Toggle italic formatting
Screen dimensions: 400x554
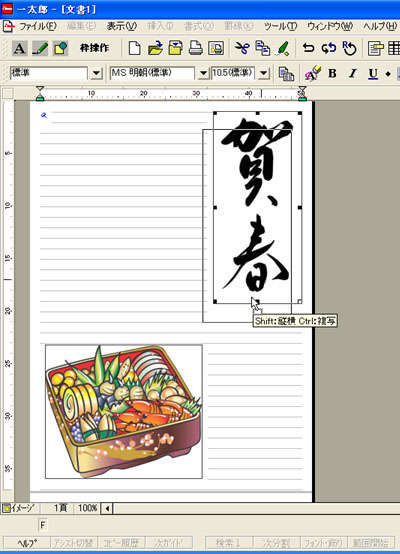tap(352, 73)
